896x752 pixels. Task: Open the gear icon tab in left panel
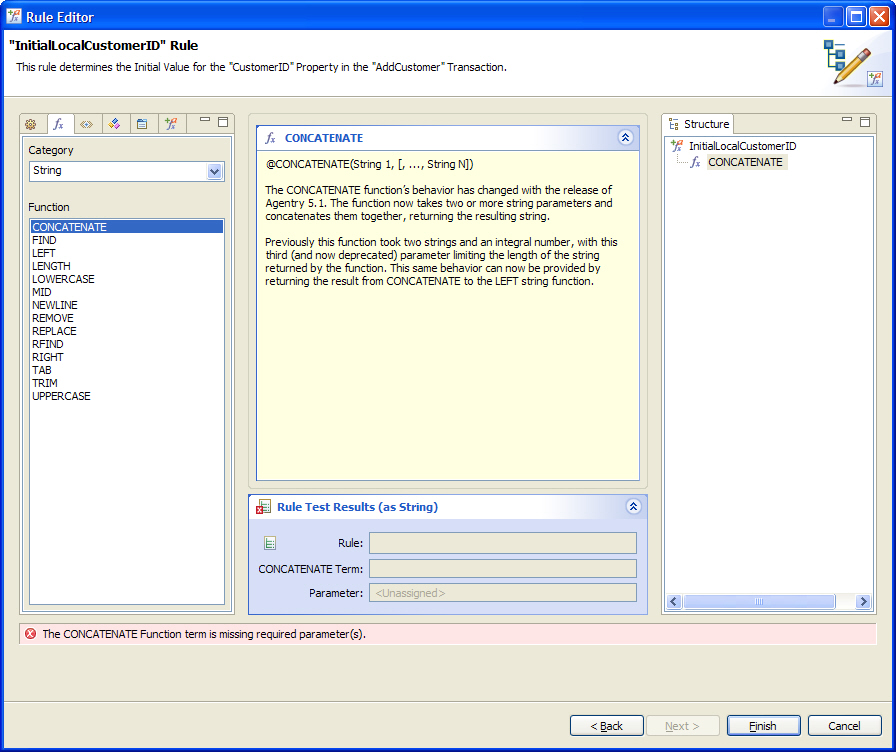pos(31,124)
